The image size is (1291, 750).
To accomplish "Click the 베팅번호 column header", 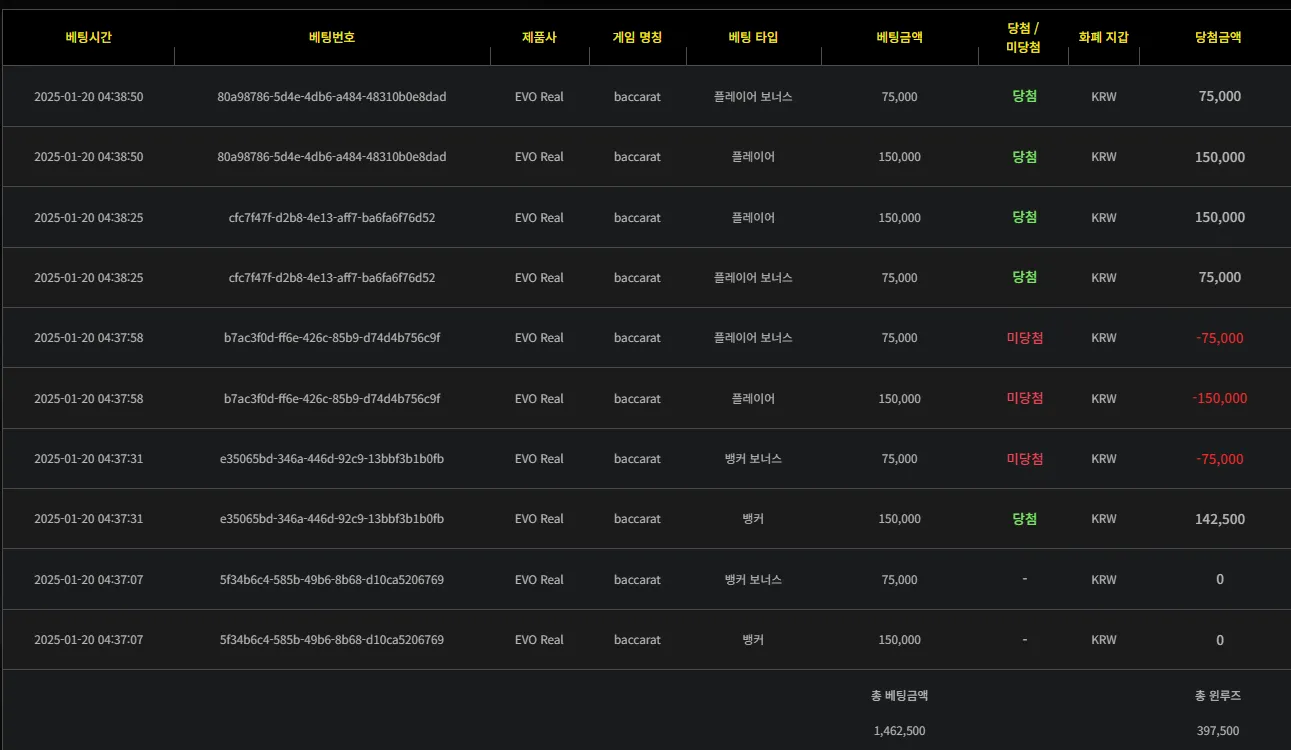I will point(332,37).
